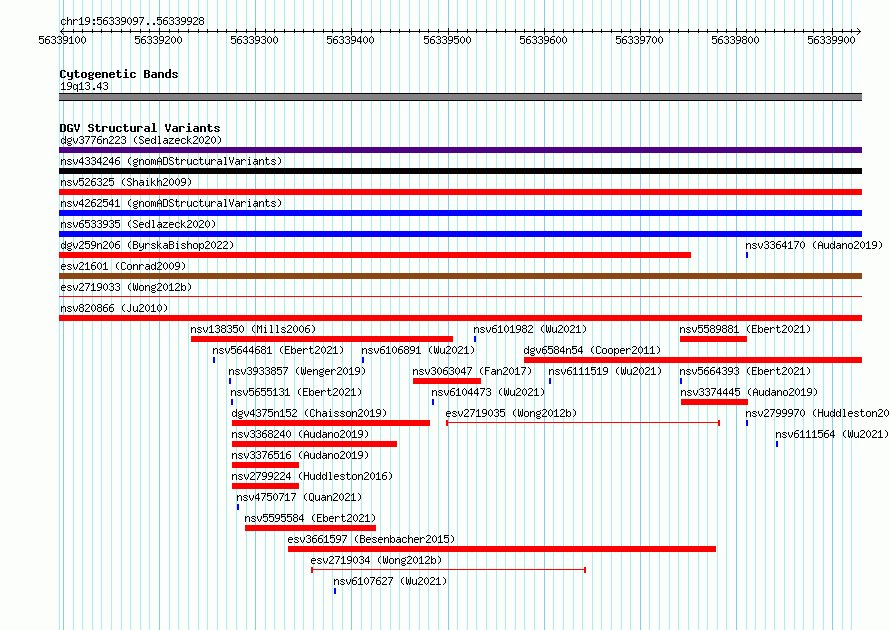
Task: Select esv3661597 (Besenbacher2015) label
Action: coord(371,539)
